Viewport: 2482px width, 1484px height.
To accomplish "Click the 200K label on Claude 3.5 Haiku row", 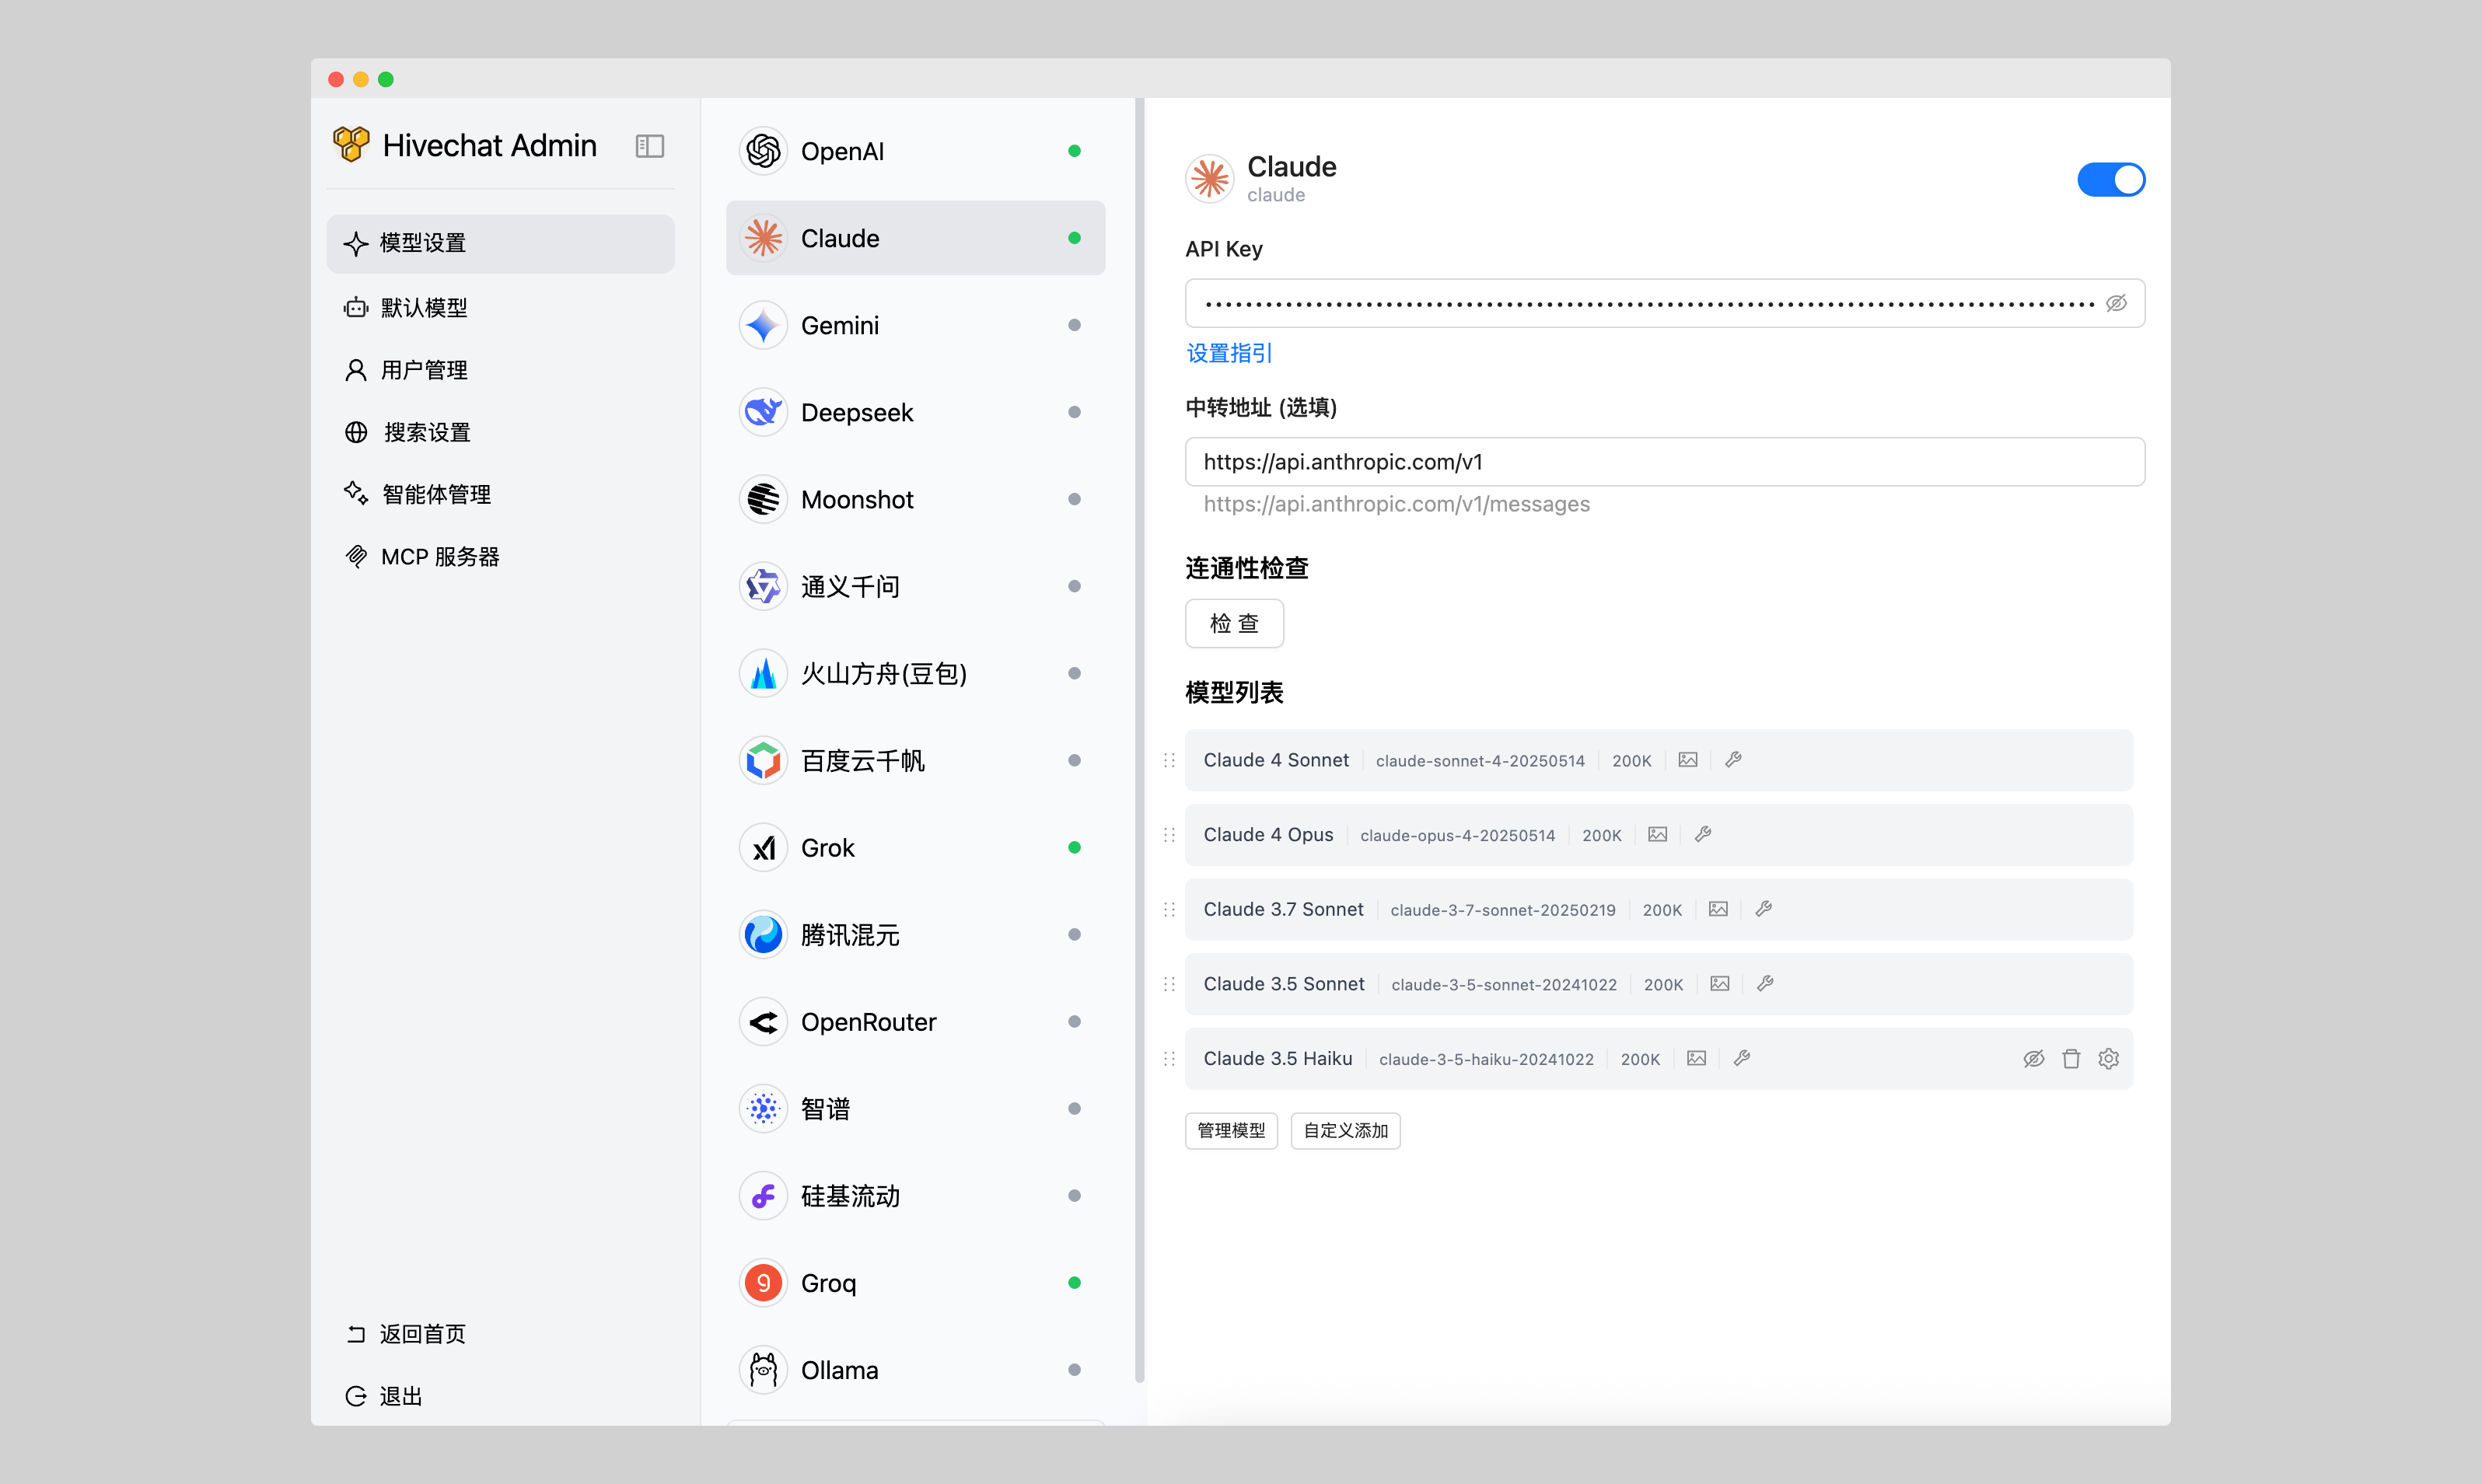I will [1640, 1059].
